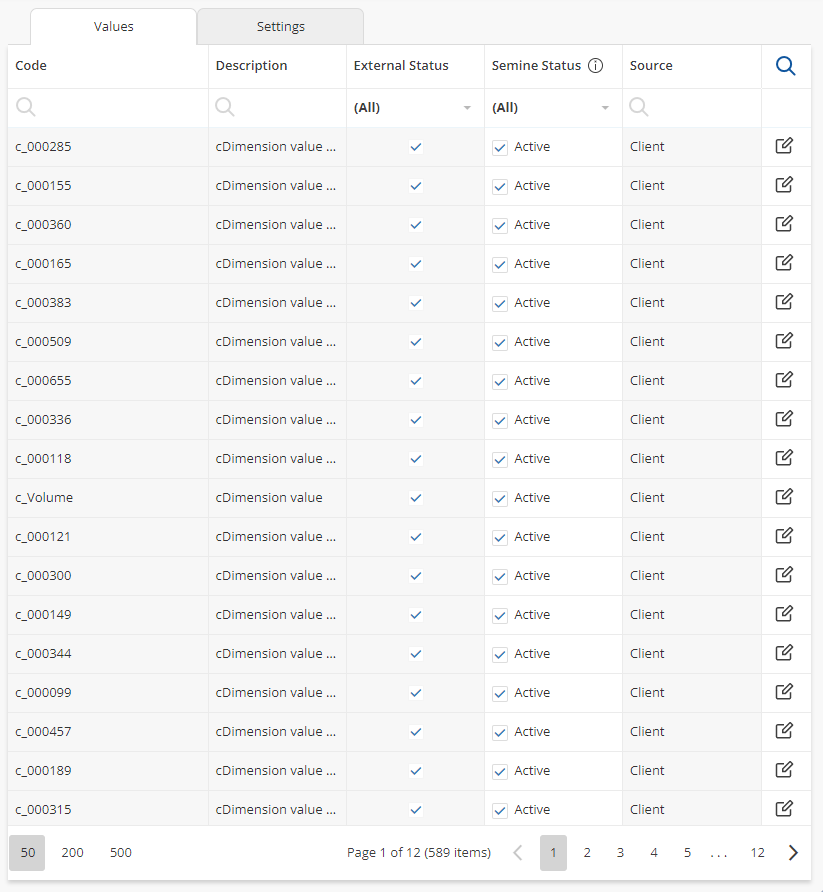
Task: Toggle Active checkbox for c_000336
Action: 500,421
